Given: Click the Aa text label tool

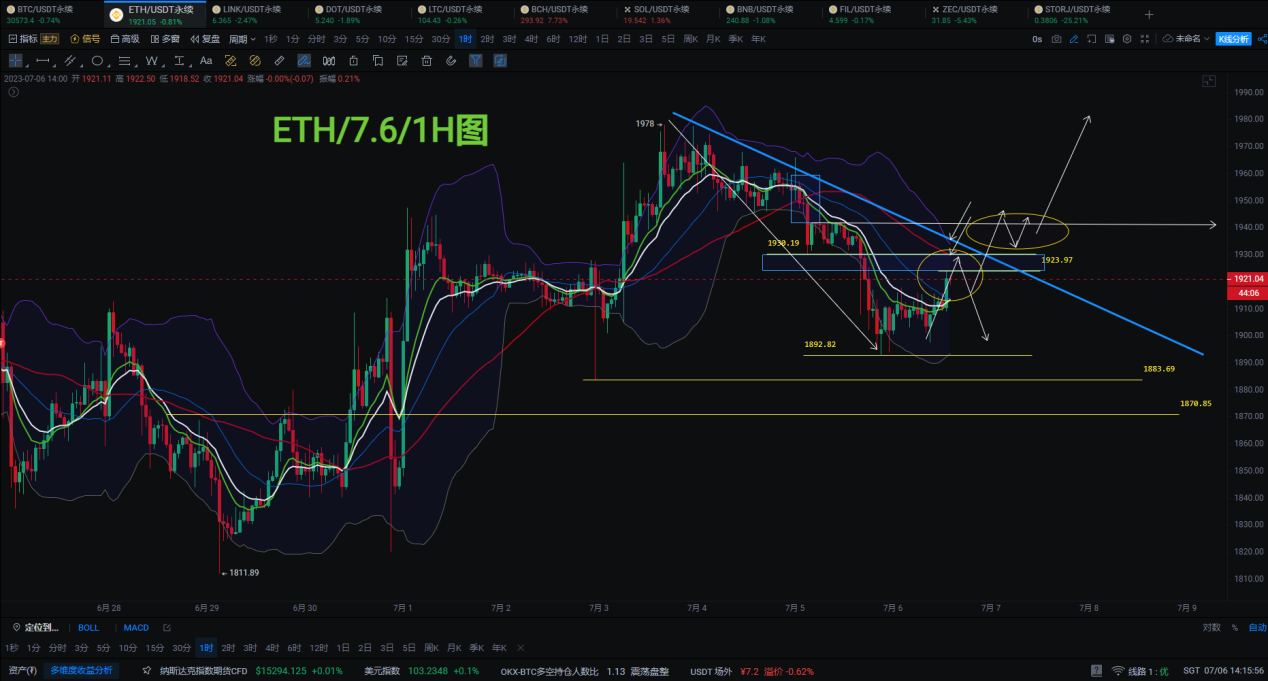Looking at the screenshot, I should pyautogui.click(x=206, y=61).
